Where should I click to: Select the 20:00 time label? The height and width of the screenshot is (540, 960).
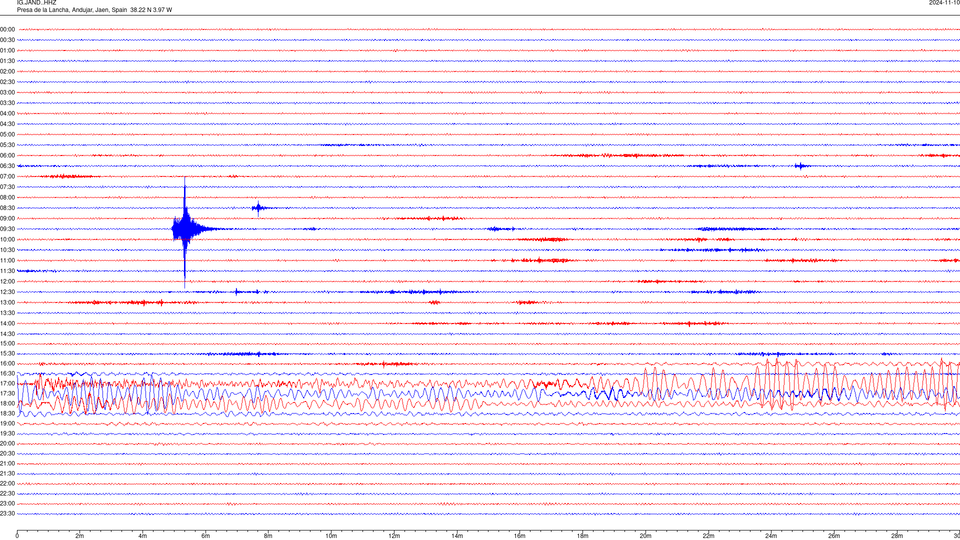click(7, 444)
